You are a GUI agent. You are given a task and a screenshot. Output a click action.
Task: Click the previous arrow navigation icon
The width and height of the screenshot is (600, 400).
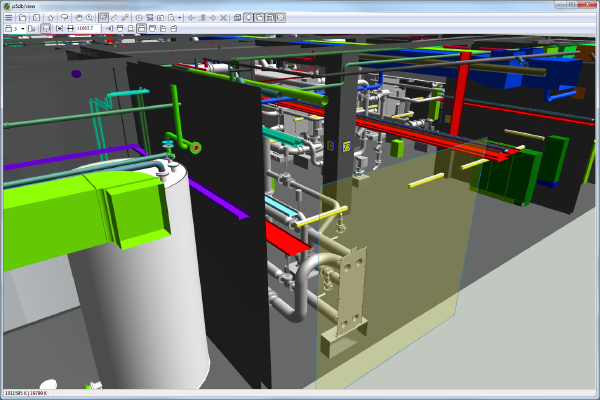191,18
